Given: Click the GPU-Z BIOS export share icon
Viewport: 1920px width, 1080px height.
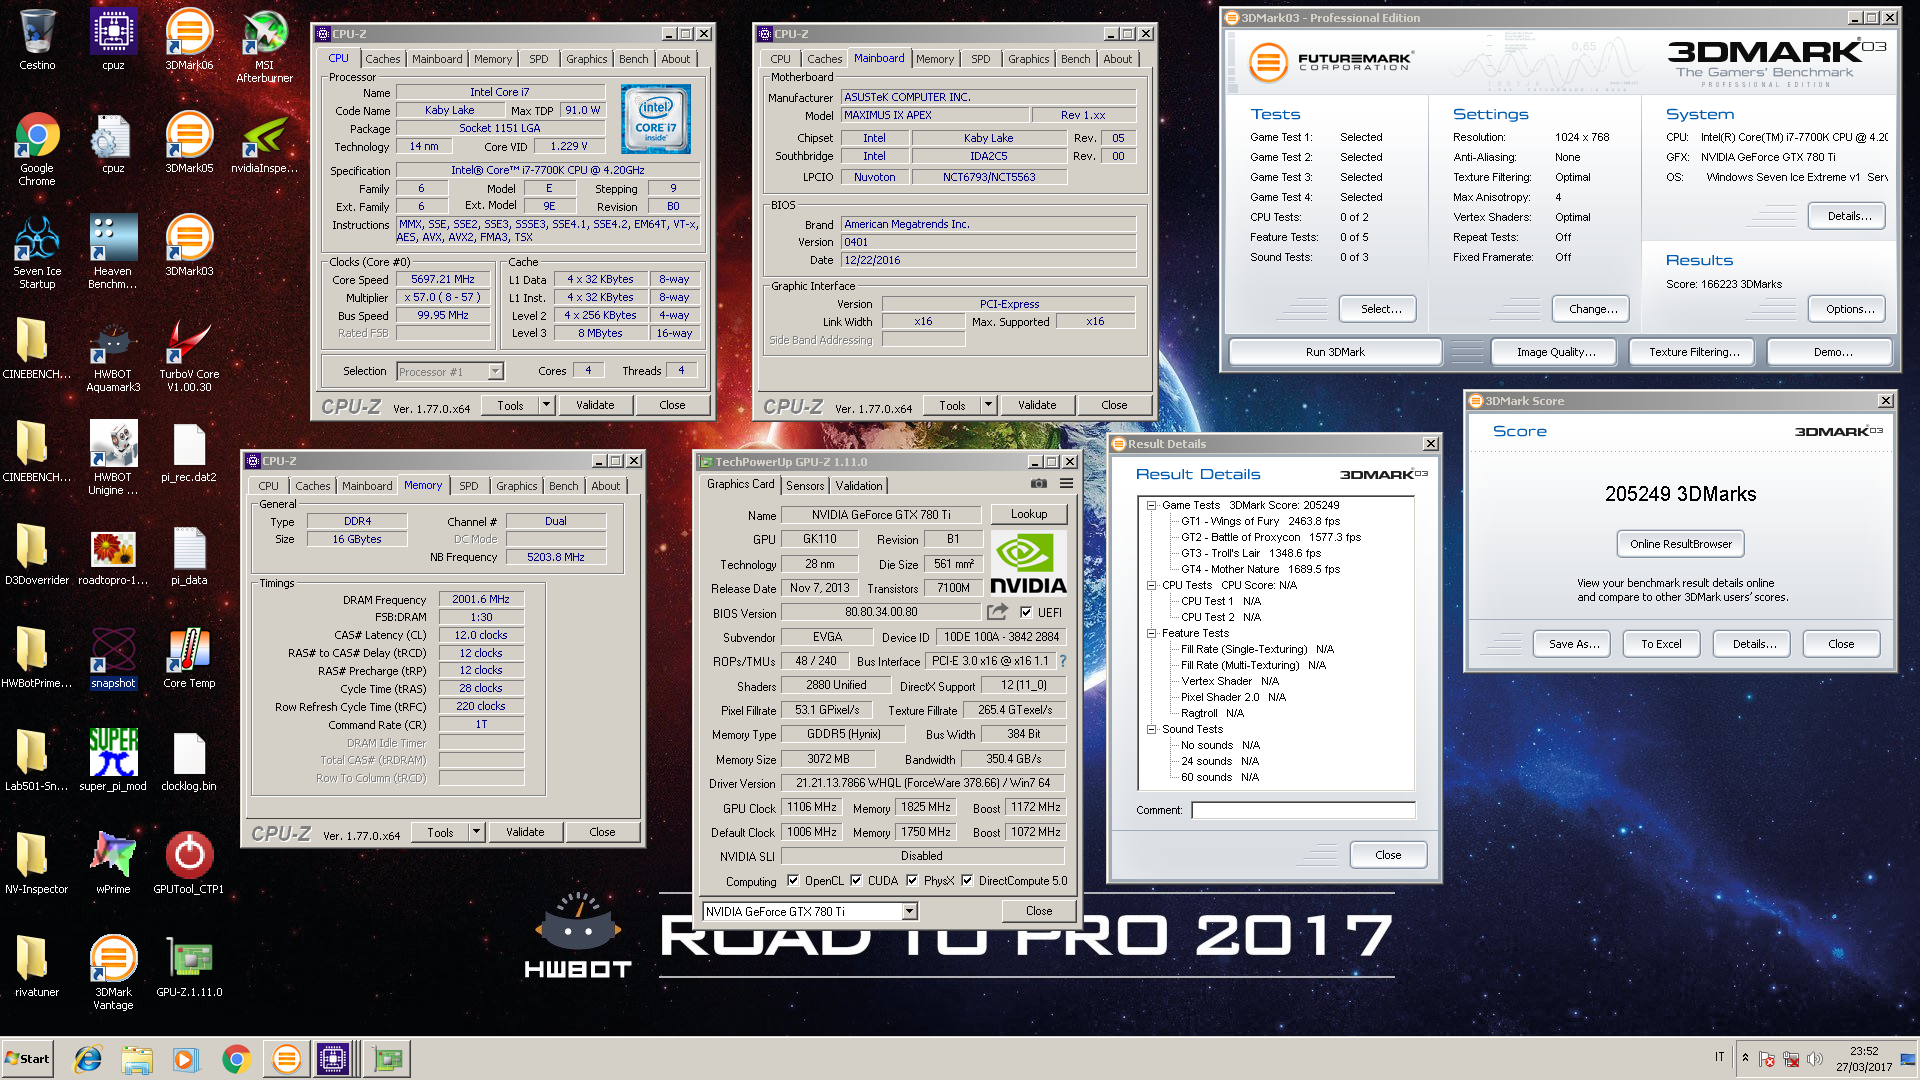Looking at the screenshot, I should click(x=997, y=612).
